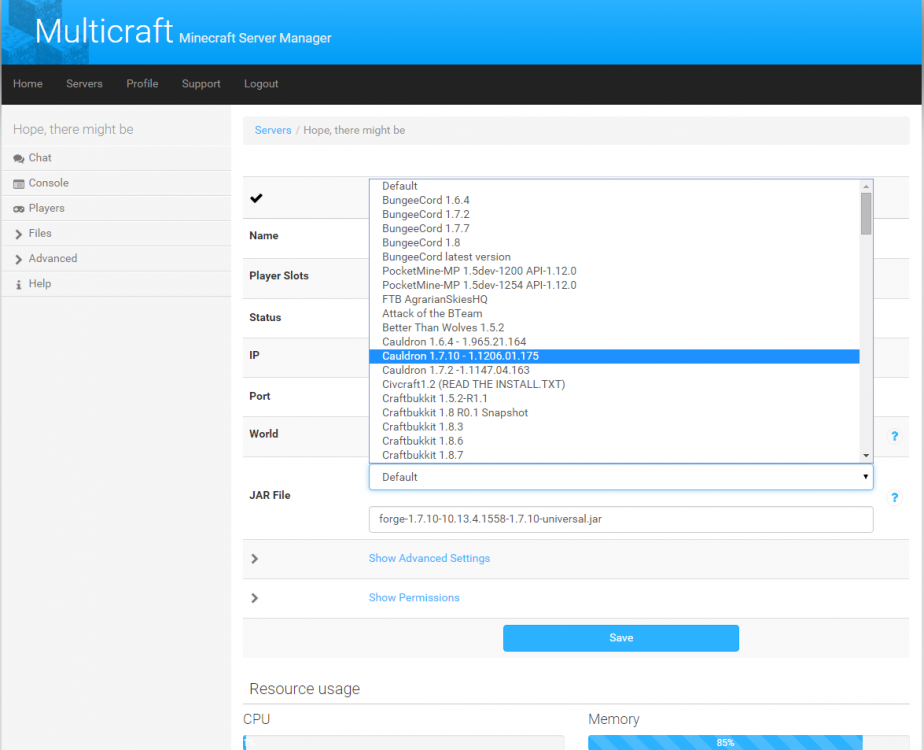Expand the Files section chevron
The width and height of the screenshot is (924, 750).
(x=19, y=234)
